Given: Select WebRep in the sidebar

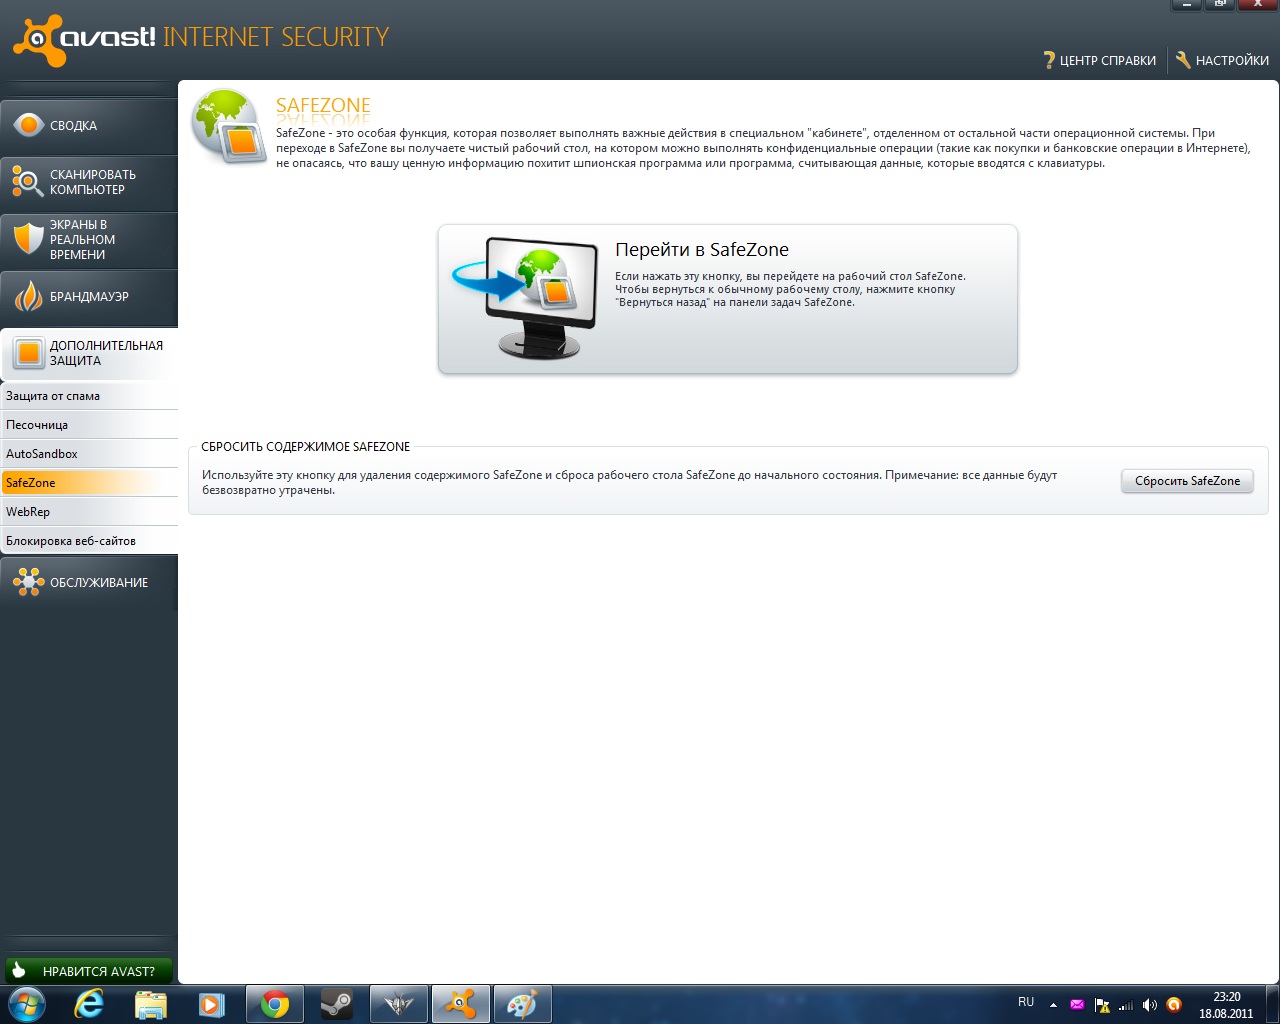Looking at the screenshot, I should click(89, 512).
